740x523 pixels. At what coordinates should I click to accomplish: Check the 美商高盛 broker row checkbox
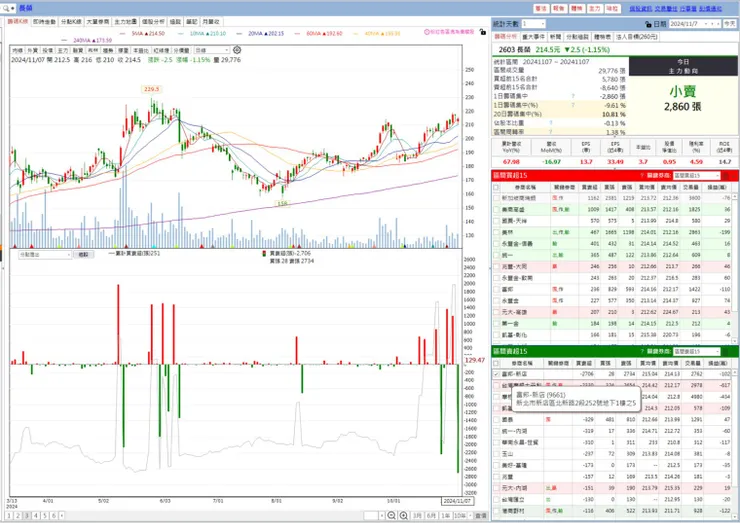click(496, 210)
